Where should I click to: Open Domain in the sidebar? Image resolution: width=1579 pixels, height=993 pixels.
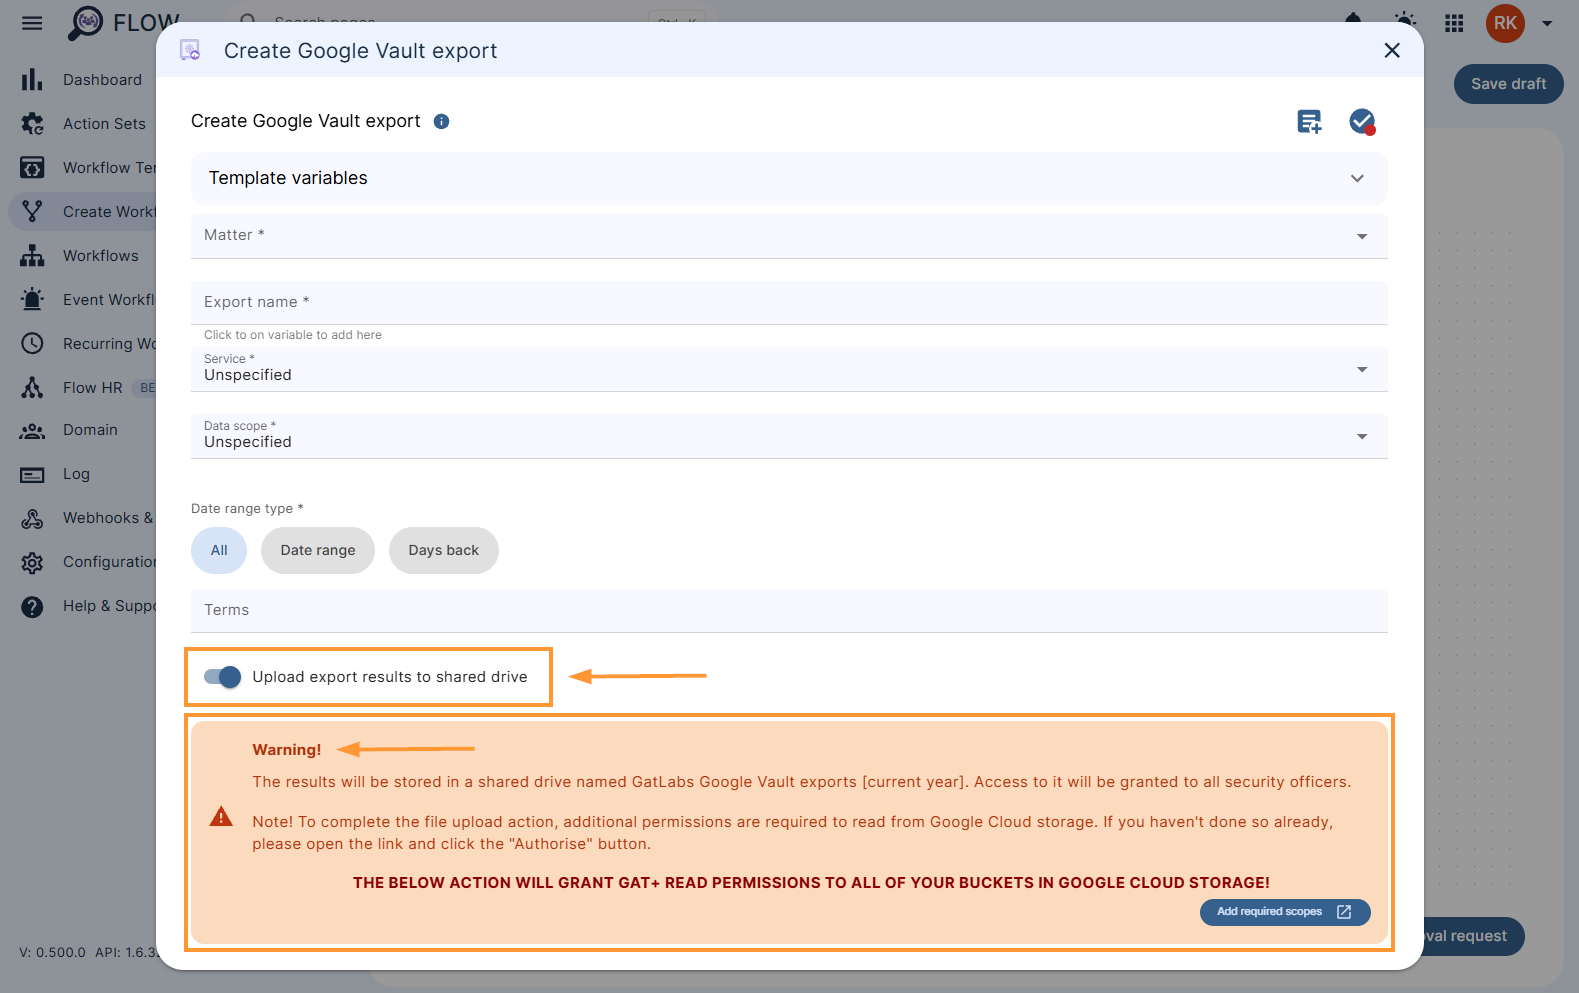click(90, 430)
